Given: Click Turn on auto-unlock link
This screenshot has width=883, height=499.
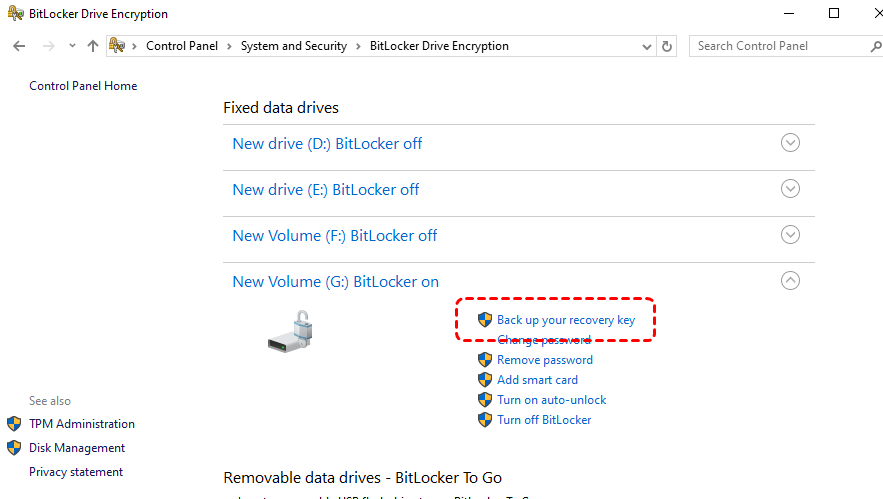Looking at the screenshot, I should (552, 400).
